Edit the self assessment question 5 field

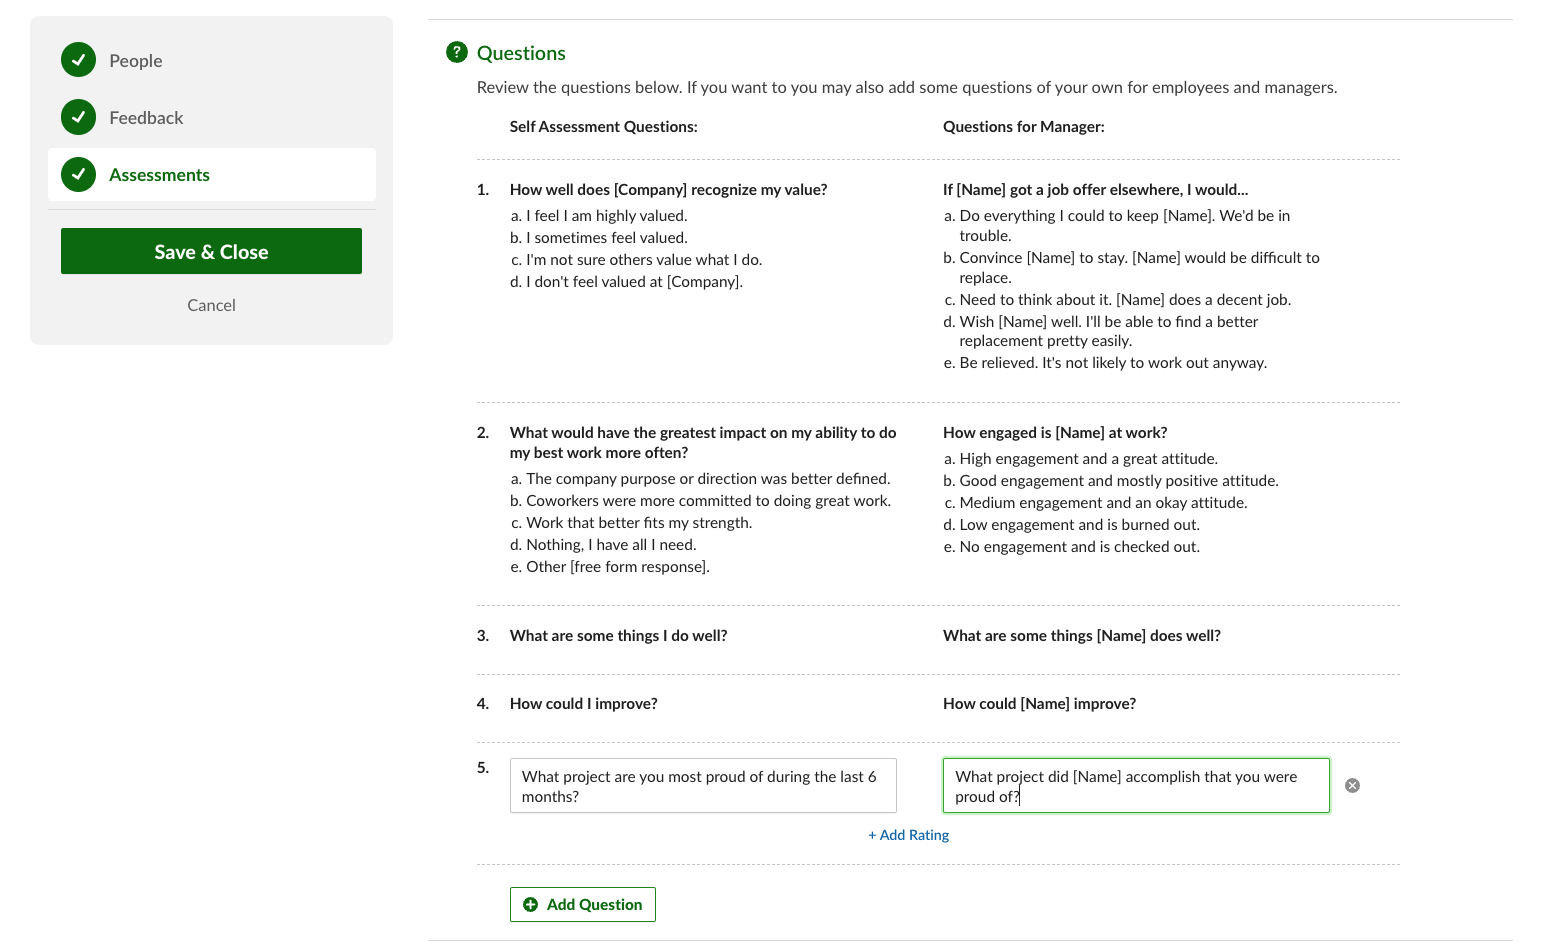702,786
